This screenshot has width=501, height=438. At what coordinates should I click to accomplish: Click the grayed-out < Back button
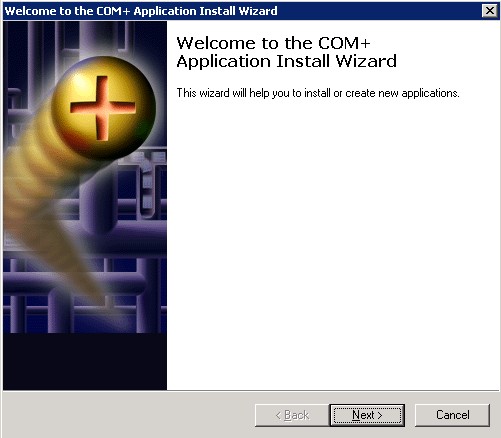point(292,415)
